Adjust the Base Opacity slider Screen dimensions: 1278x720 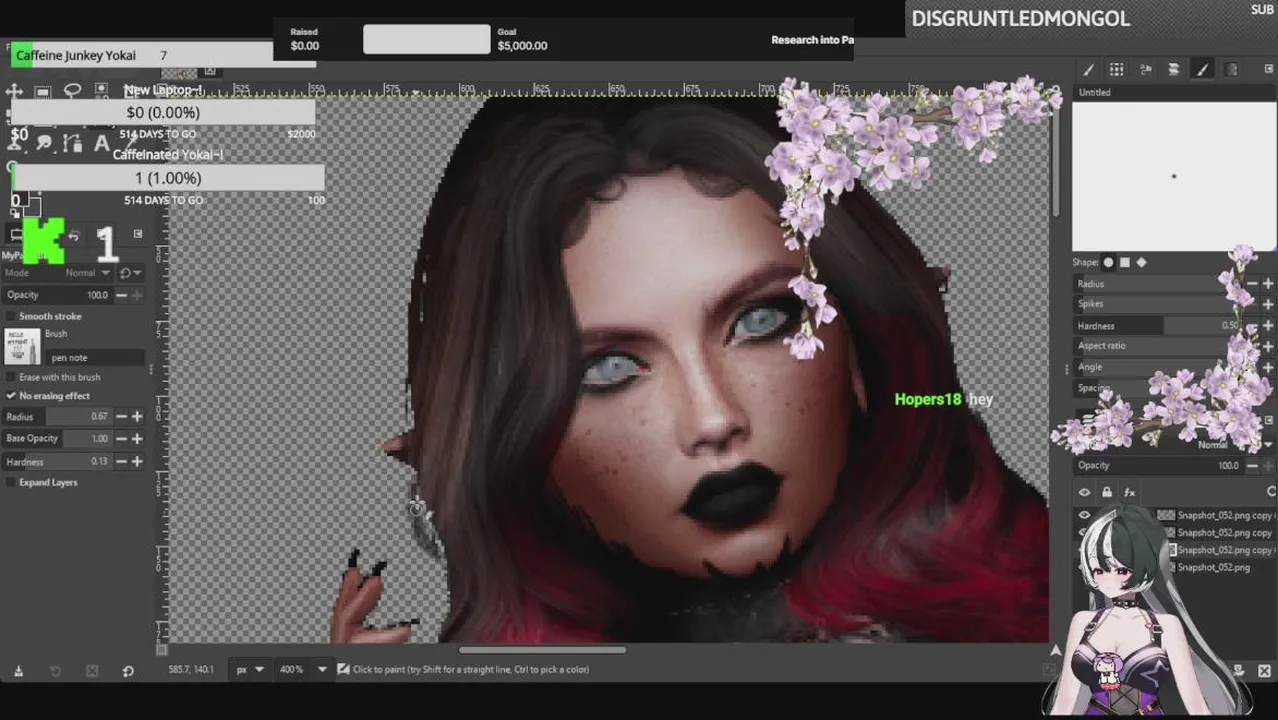(57, 438)
